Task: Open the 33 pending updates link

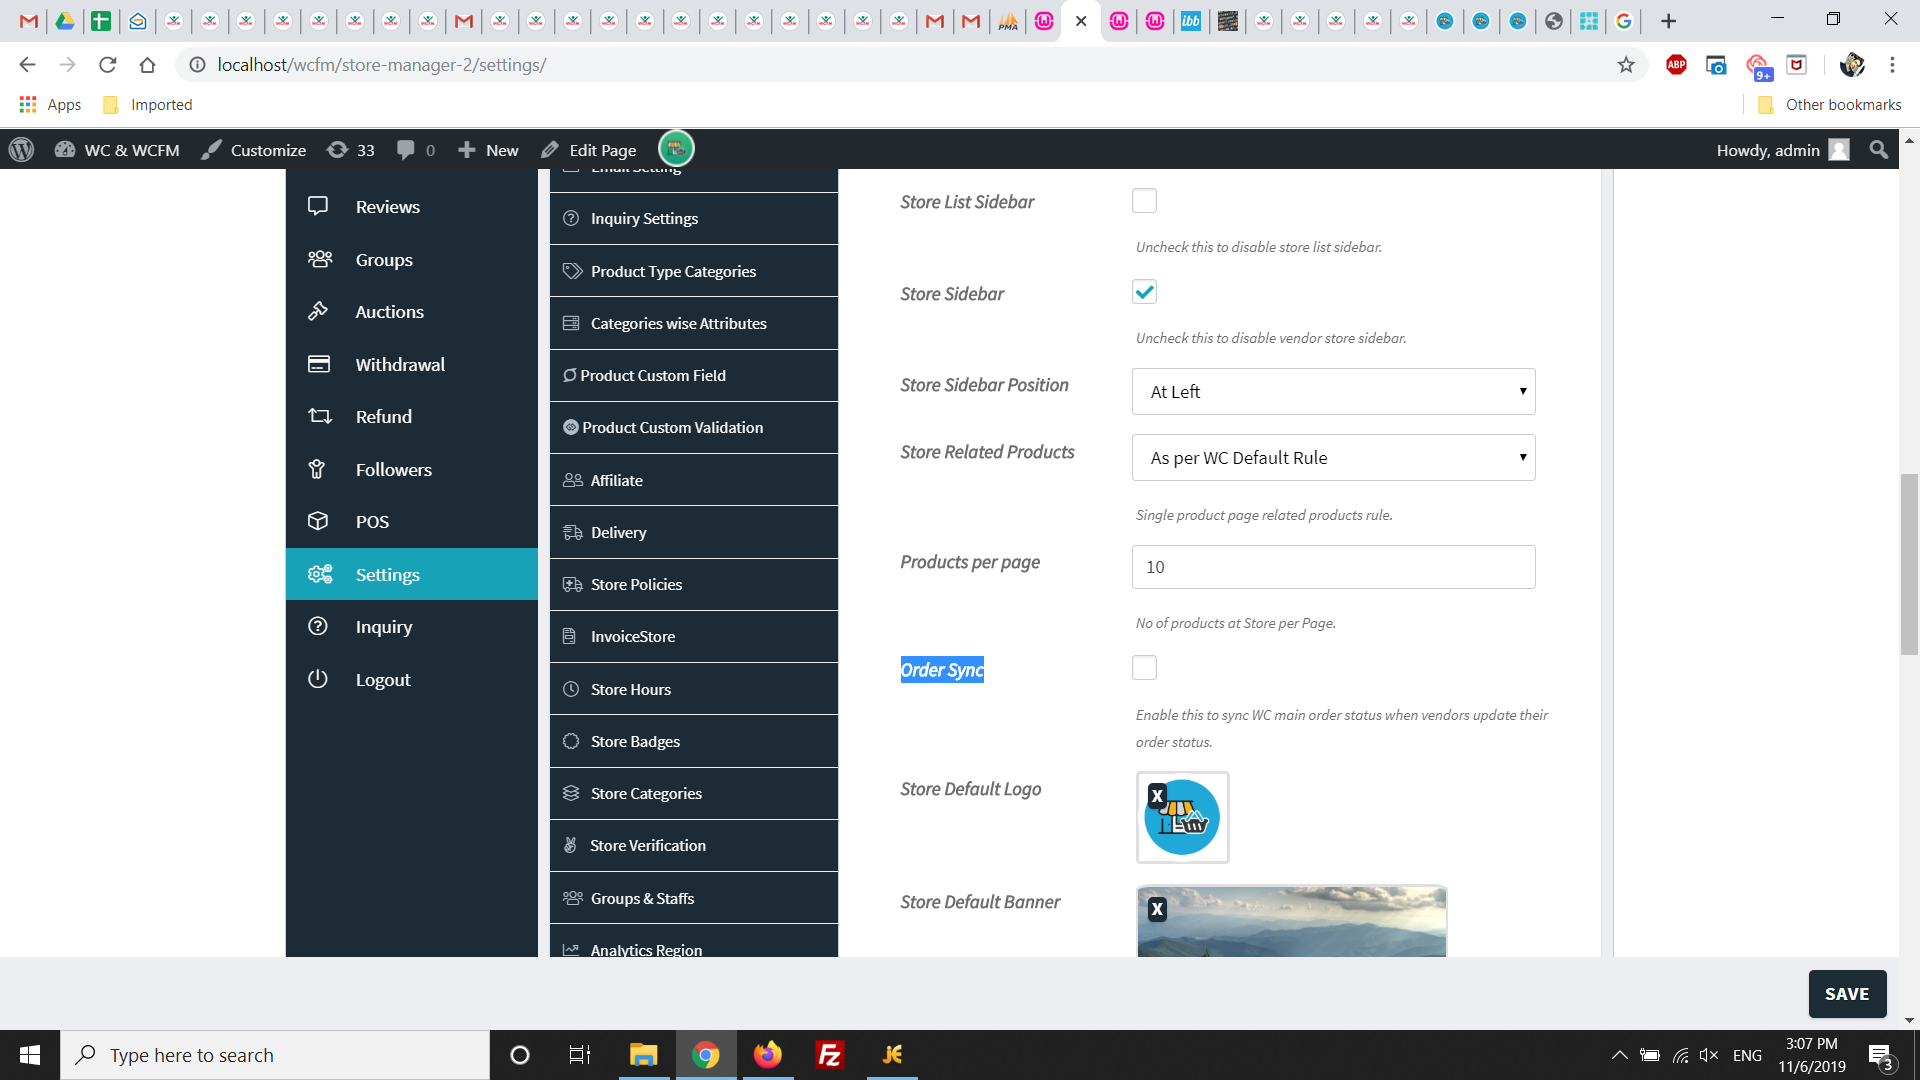Action: (351, 150)
